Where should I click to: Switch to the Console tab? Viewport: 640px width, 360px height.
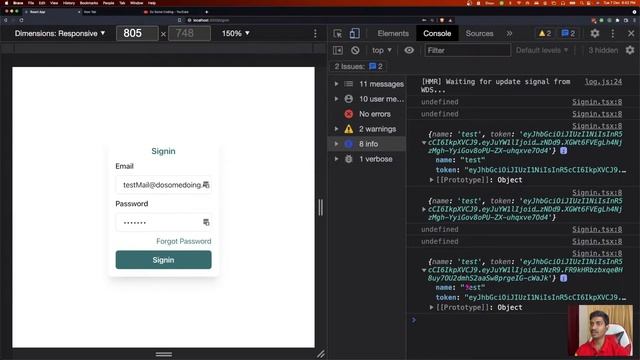[x=437, y=33]
